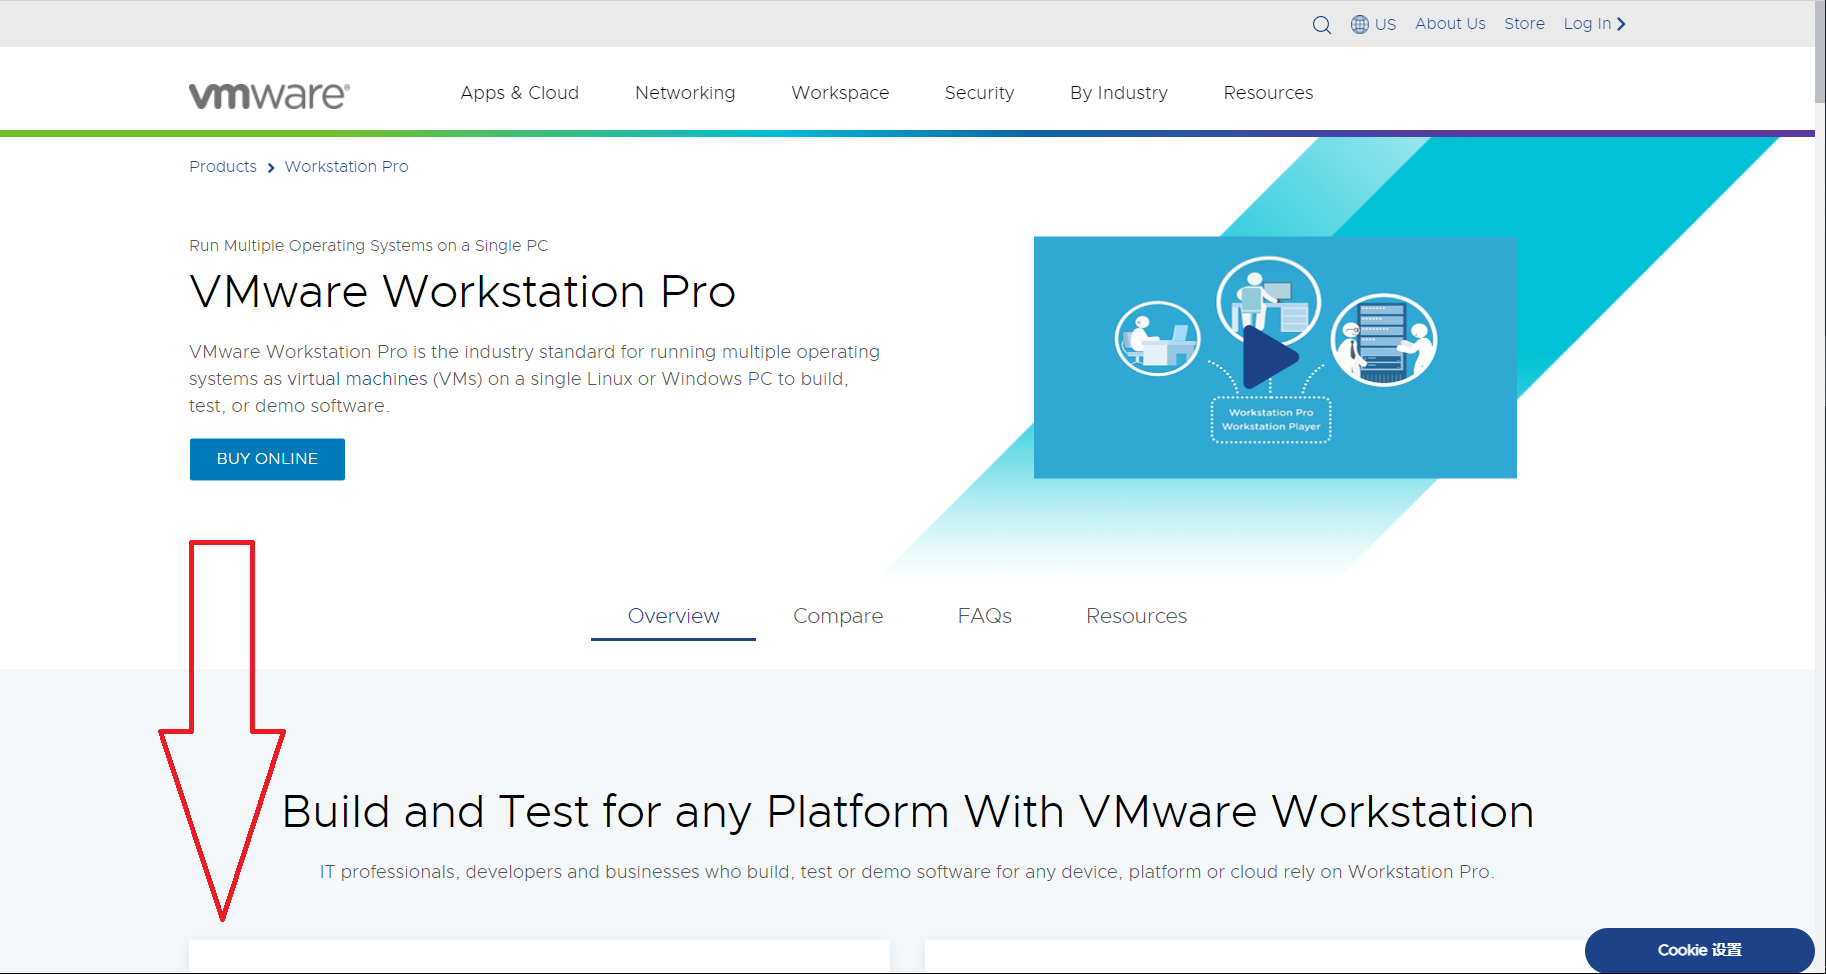Click the Workstation Pro breadcrumb
The image size is (1826, 974).
pyautogui.click(x=346, y=166)
